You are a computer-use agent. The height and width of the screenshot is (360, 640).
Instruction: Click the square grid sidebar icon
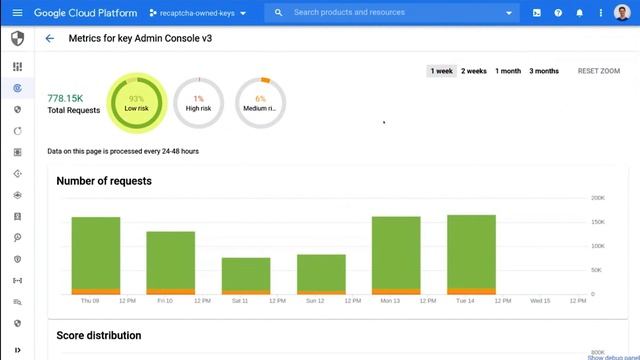point(17,152)
